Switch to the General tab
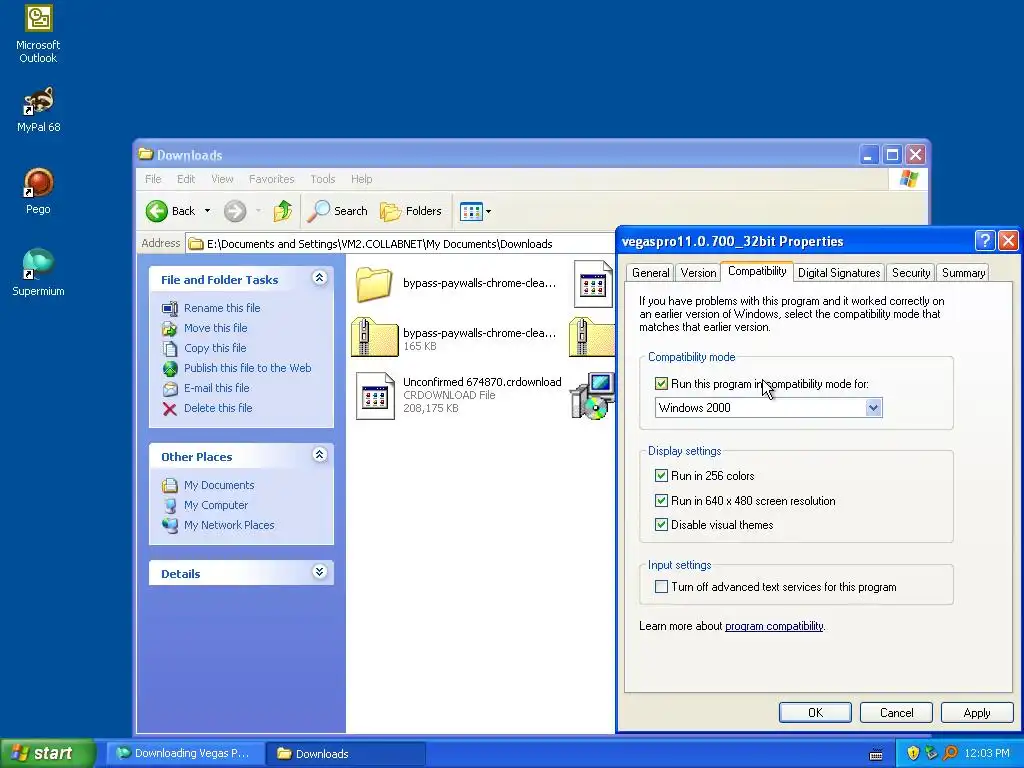 (x=650, y=273)
